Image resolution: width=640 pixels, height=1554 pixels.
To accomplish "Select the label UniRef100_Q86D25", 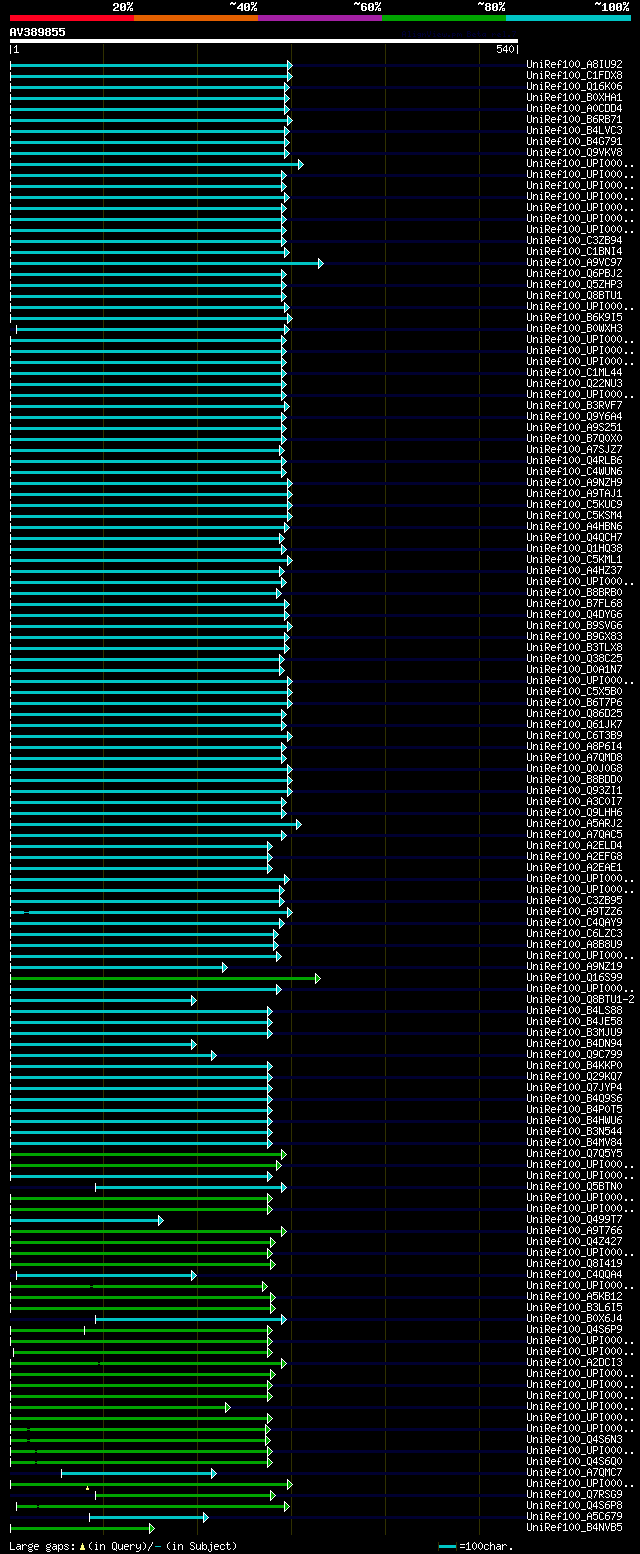I will 574,713.
